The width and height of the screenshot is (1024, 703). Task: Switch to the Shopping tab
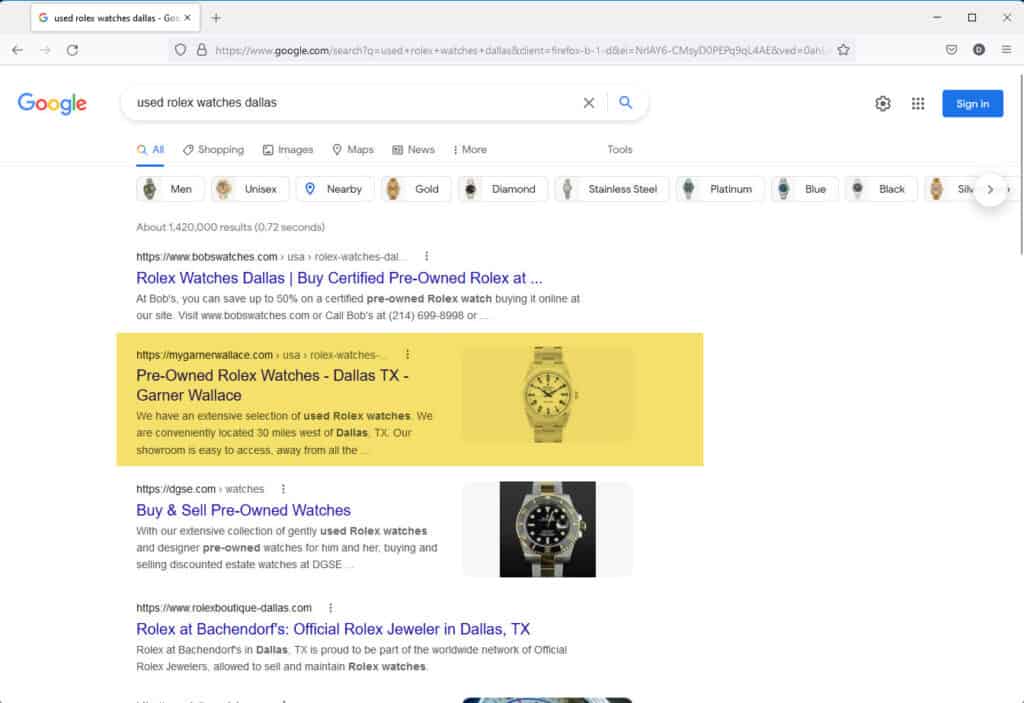(214, 150)
